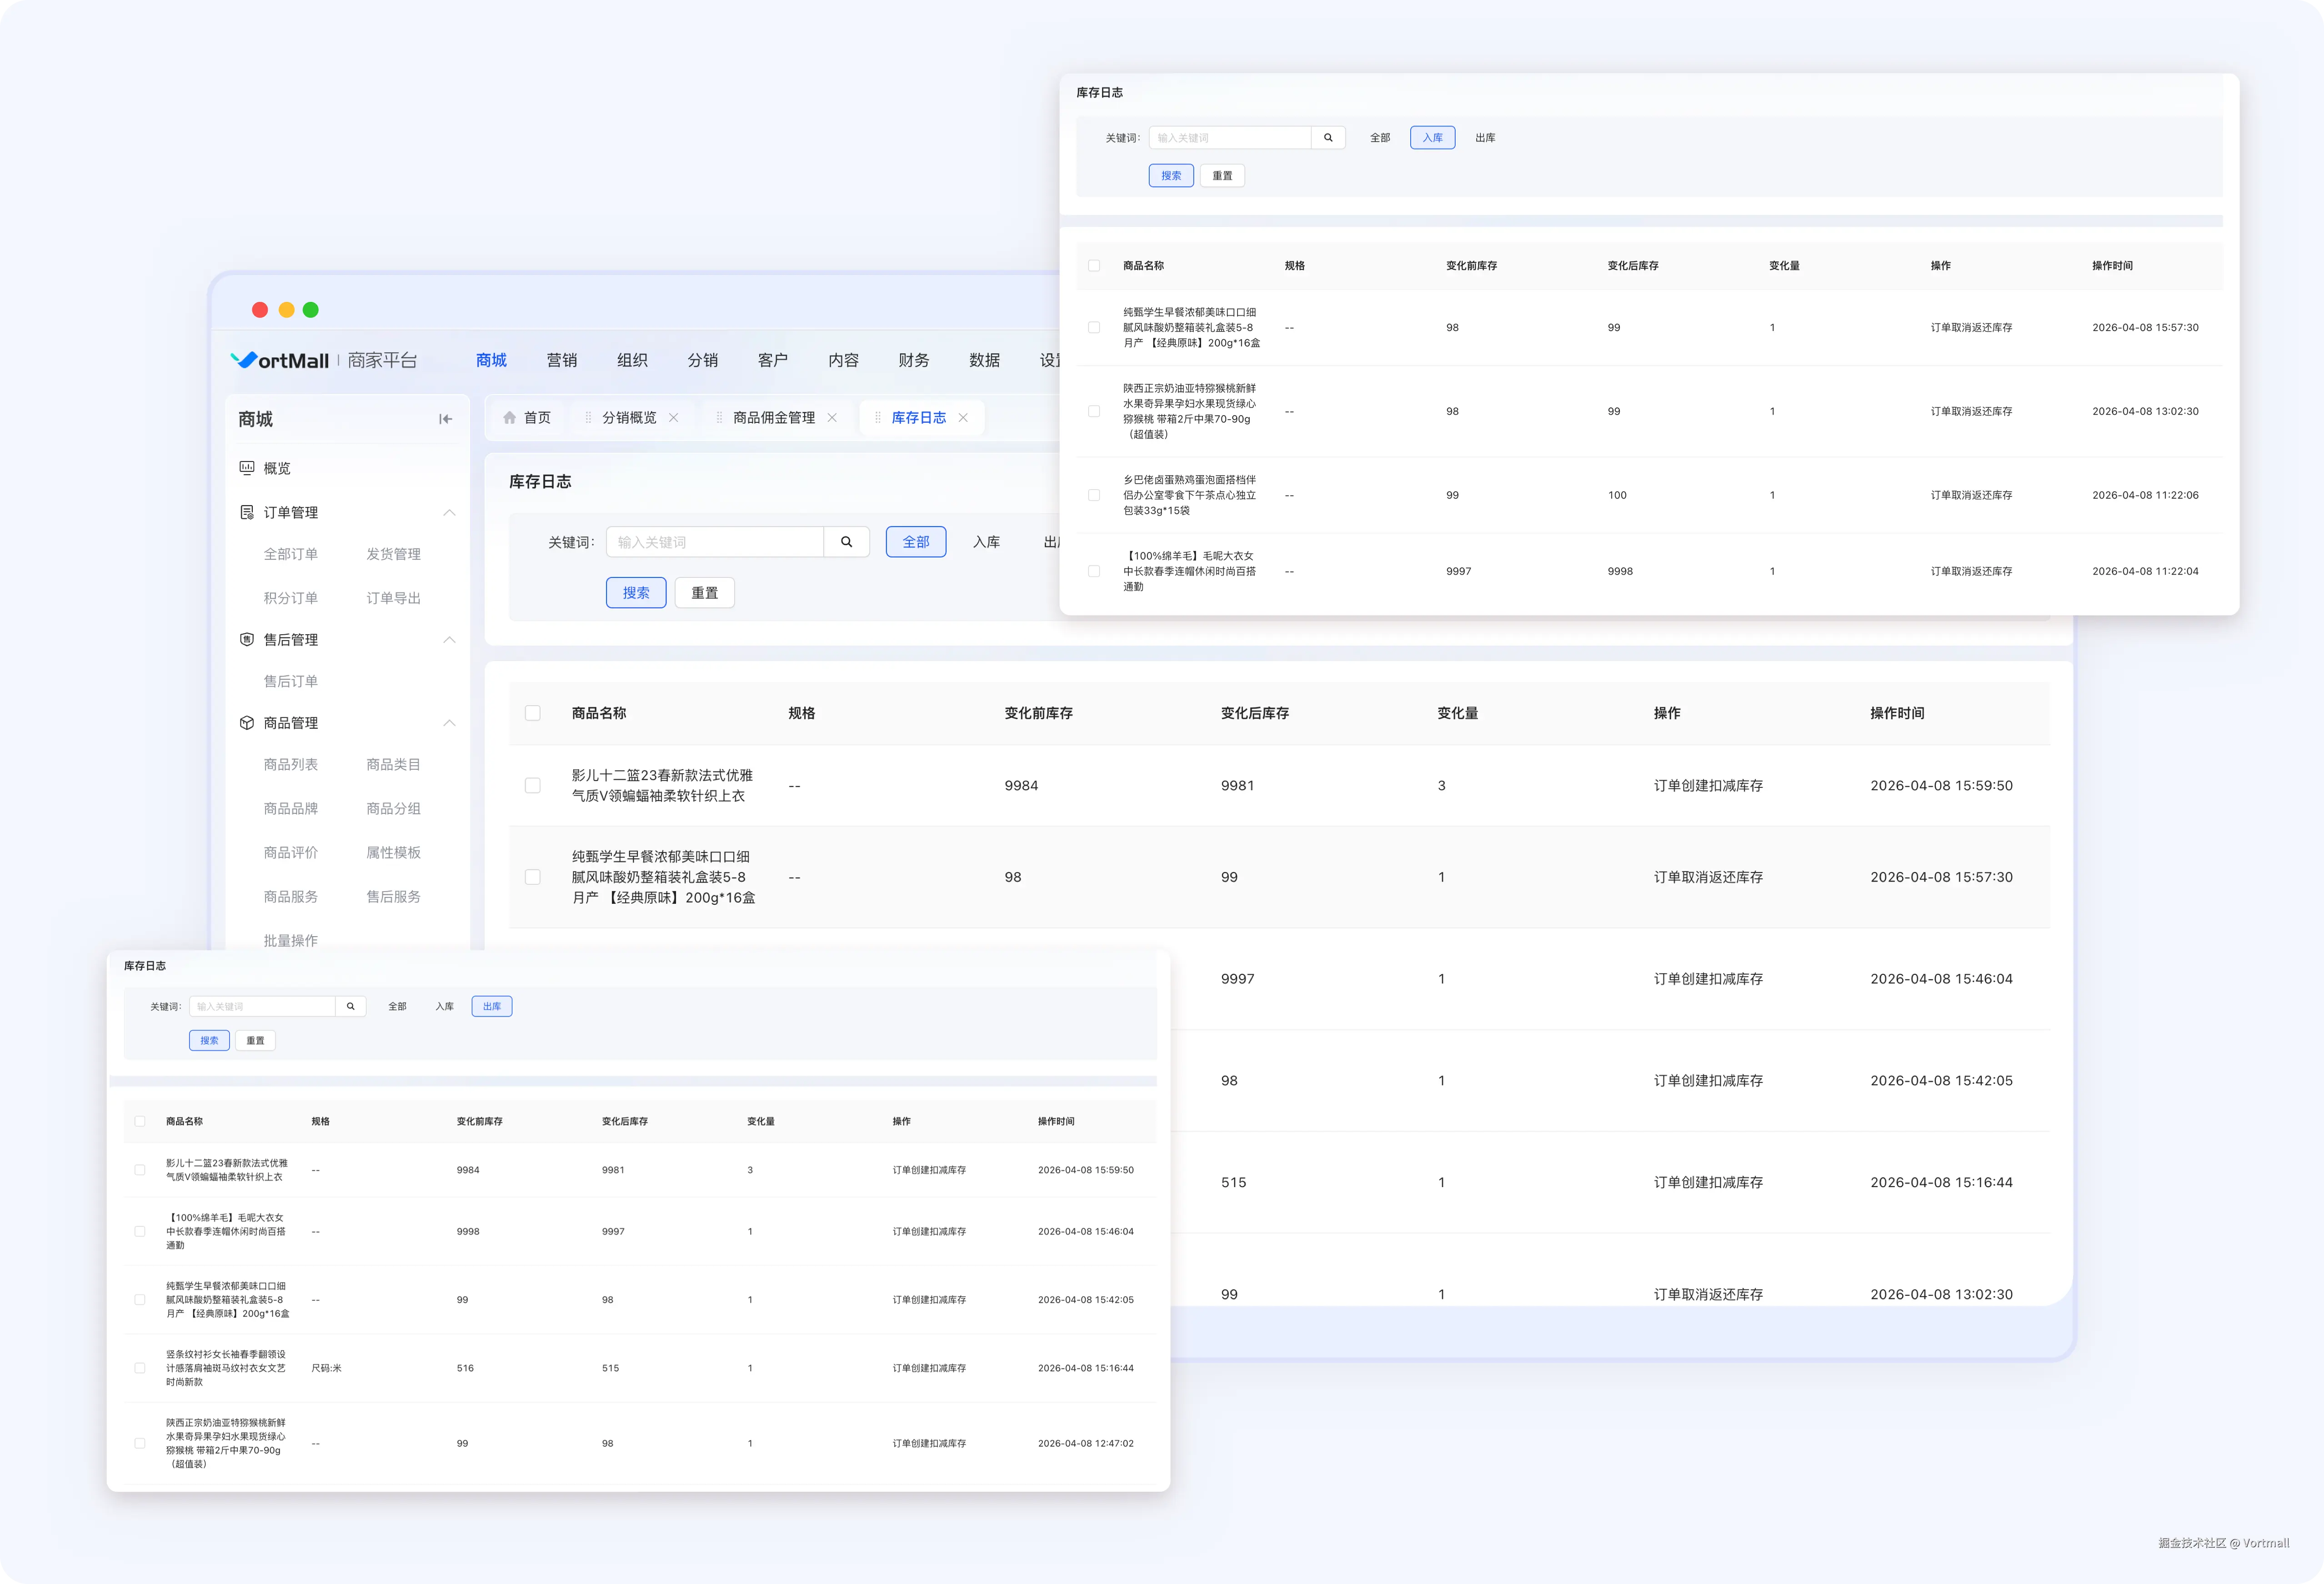Switch to the 库存日志 tab
2324x1584 pixels.
(x=918, y=418)
